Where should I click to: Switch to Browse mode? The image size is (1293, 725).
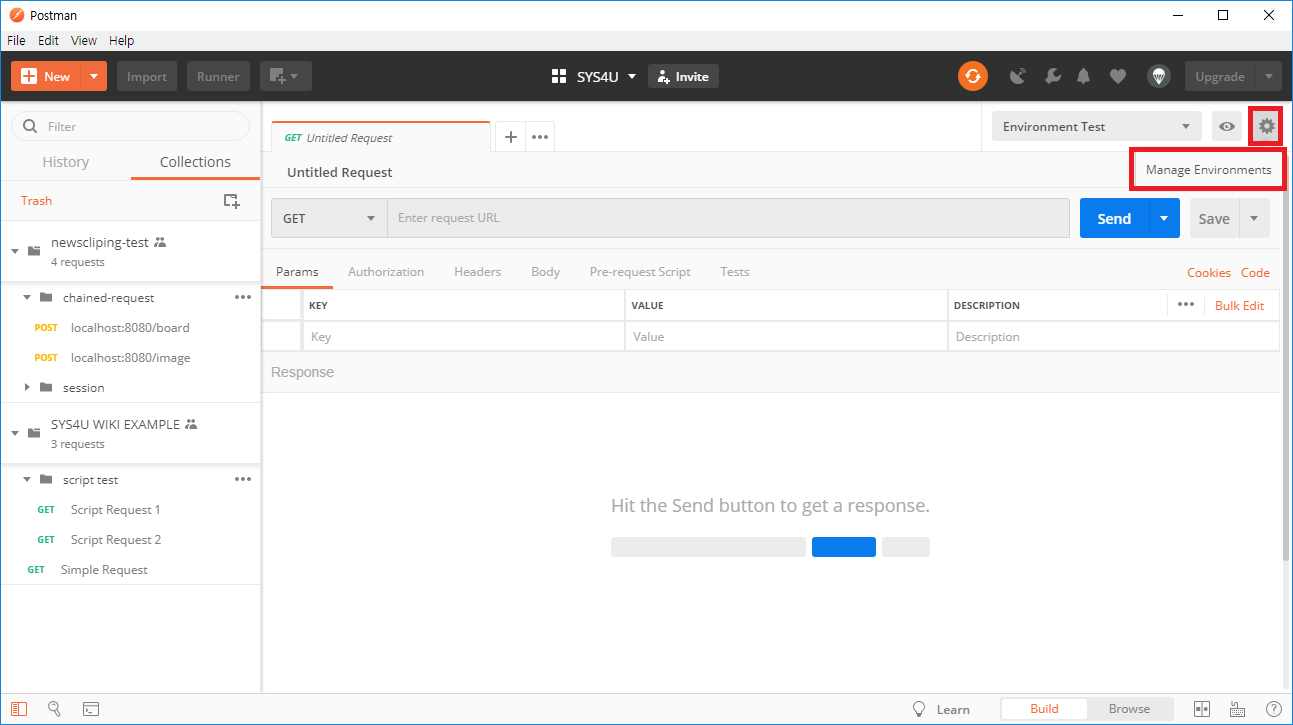pyautogui.click(x=1129, y=709)
